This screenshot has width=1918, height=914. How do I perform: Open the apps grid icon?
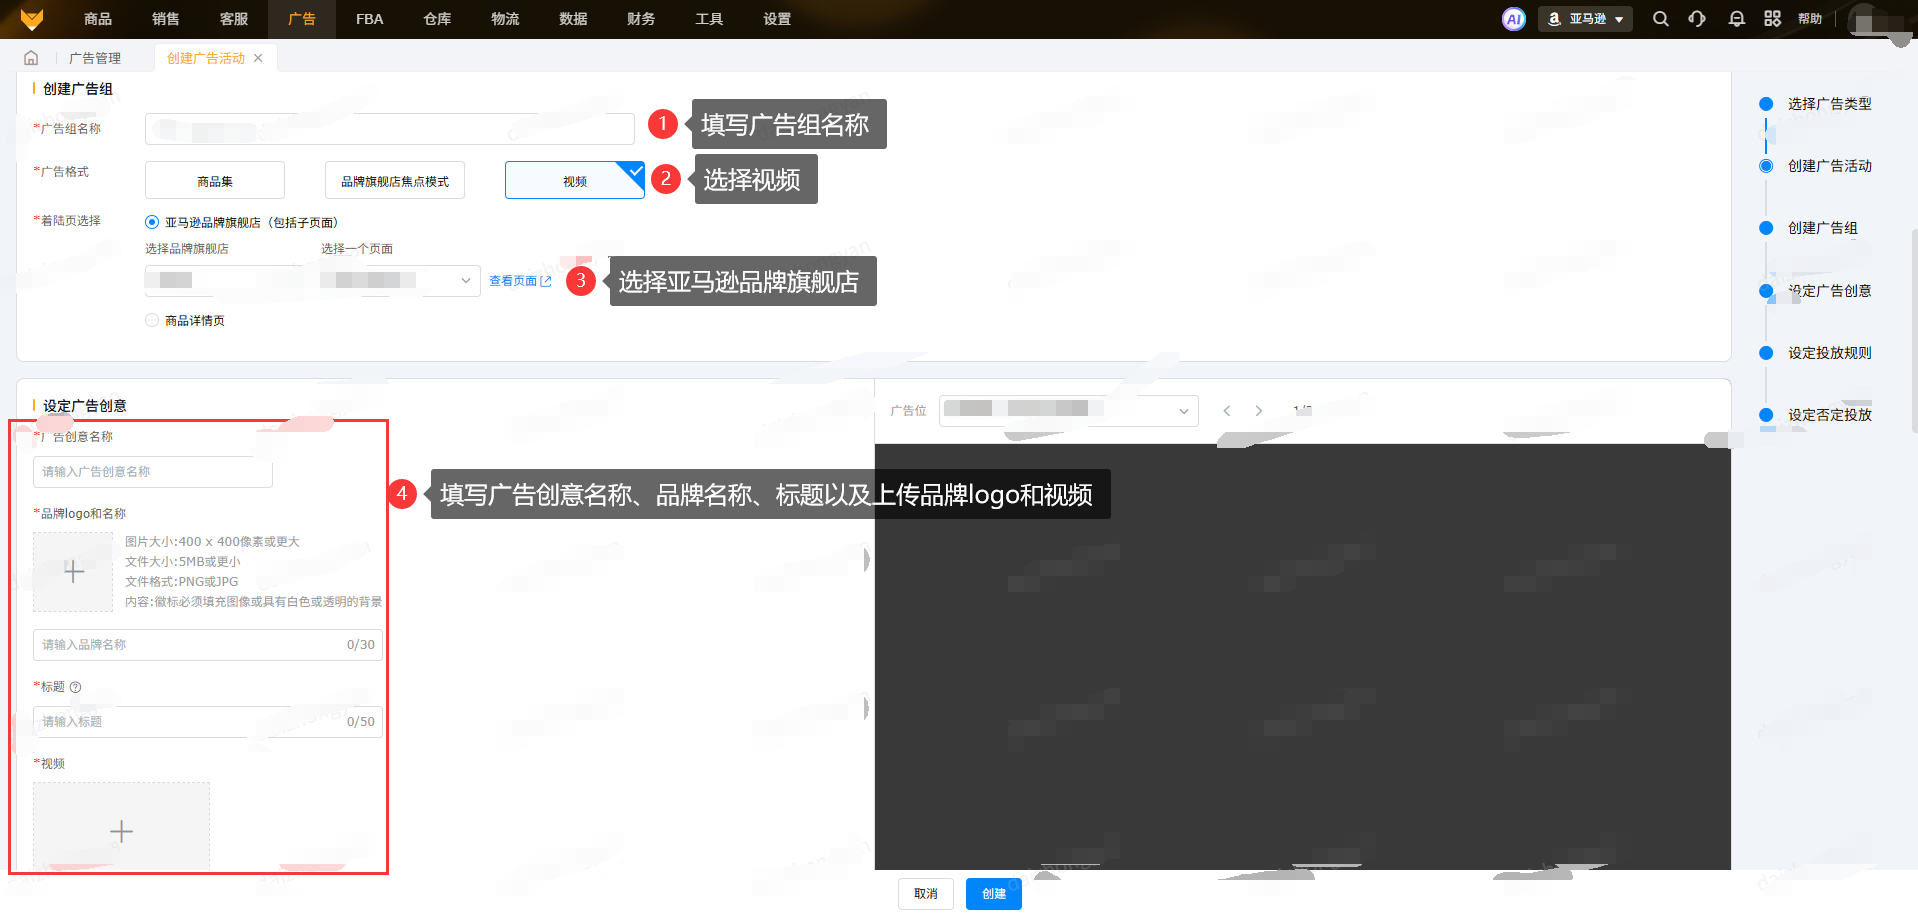(x=1773, y=19)
